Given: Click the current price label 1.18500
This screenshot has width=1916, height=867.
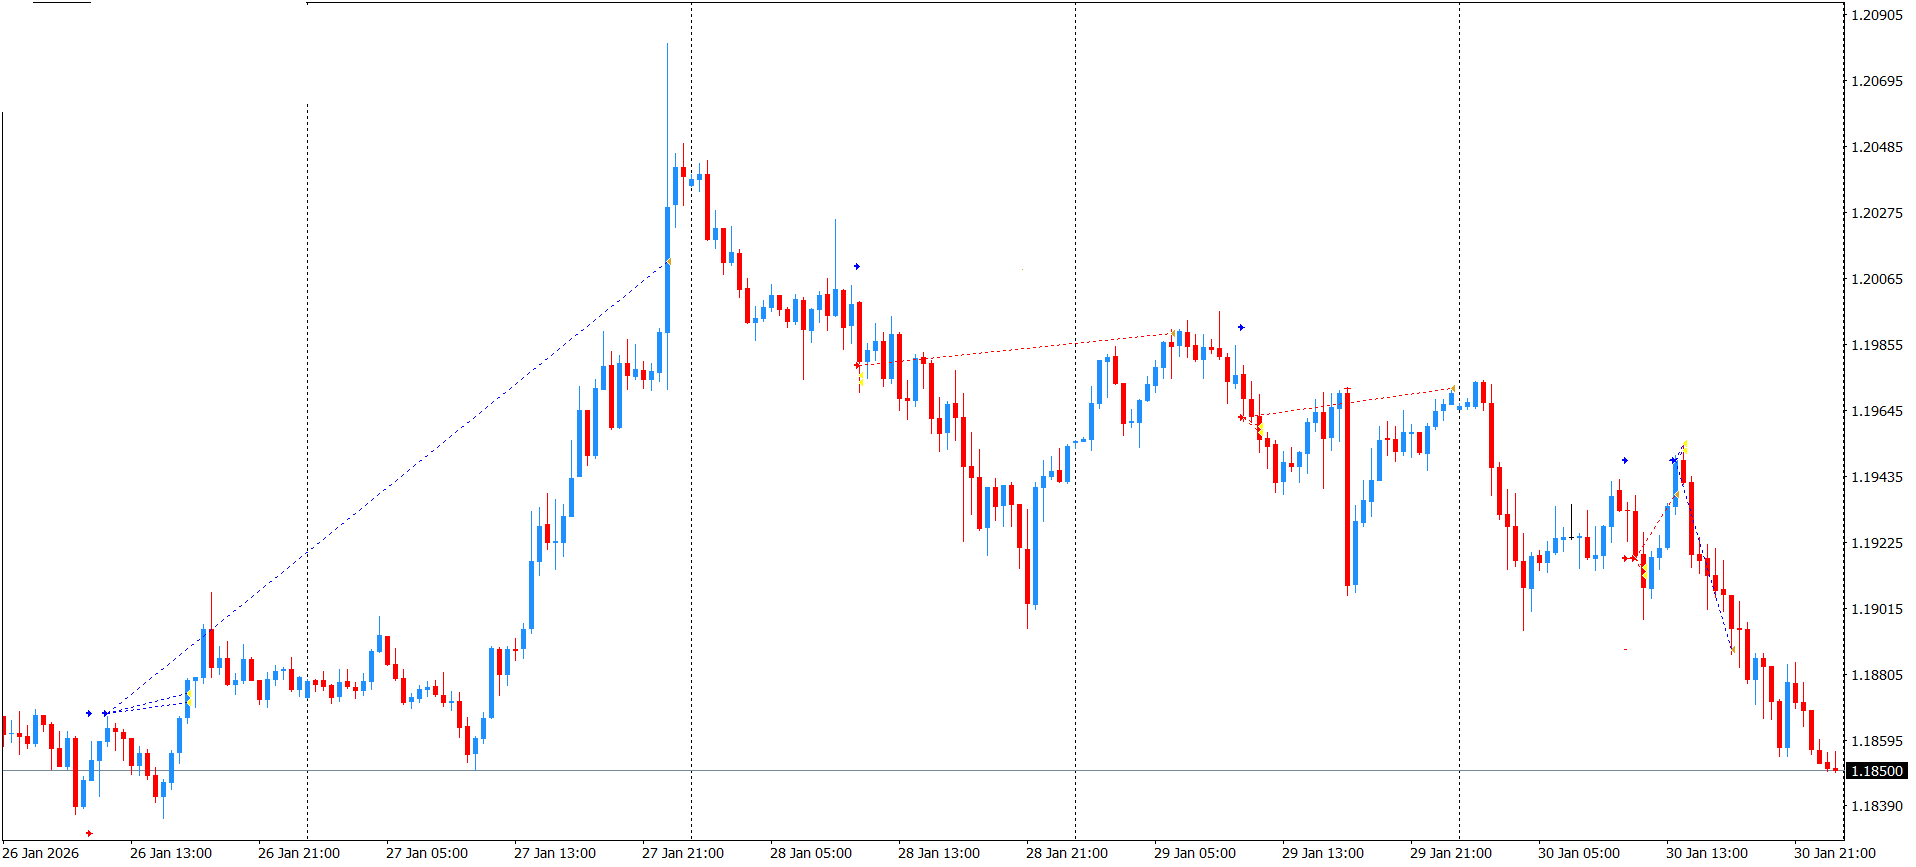Looking at the screenshot, I should tap(1877, 771).
